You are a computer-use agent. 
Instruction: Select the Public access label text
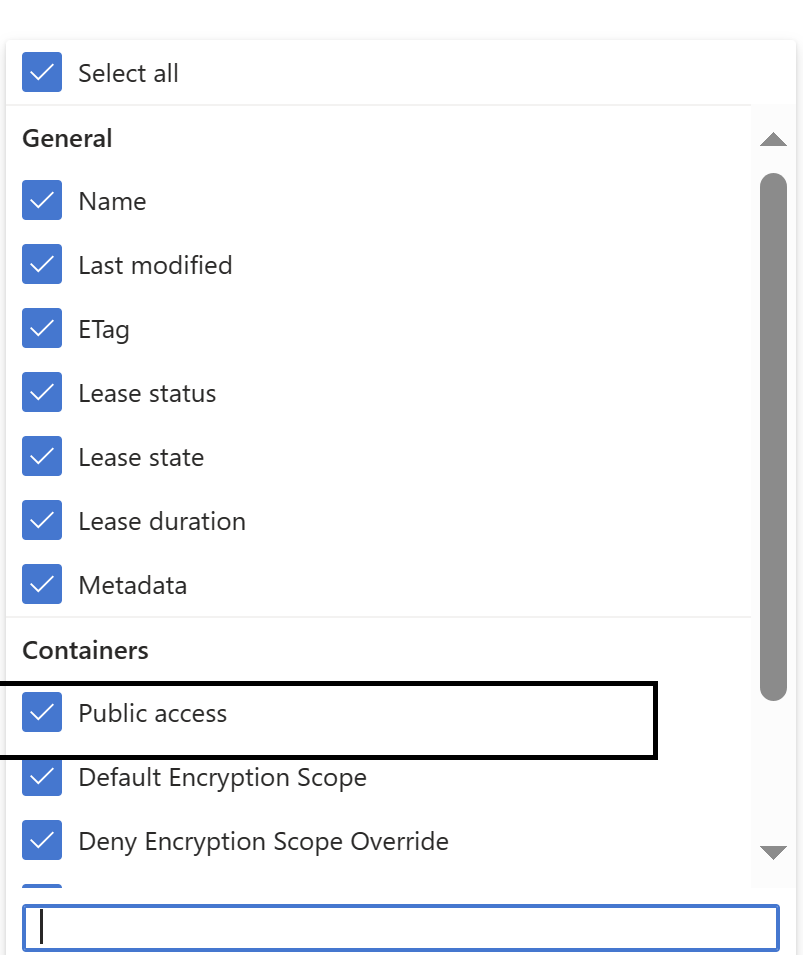click(153, 712)
